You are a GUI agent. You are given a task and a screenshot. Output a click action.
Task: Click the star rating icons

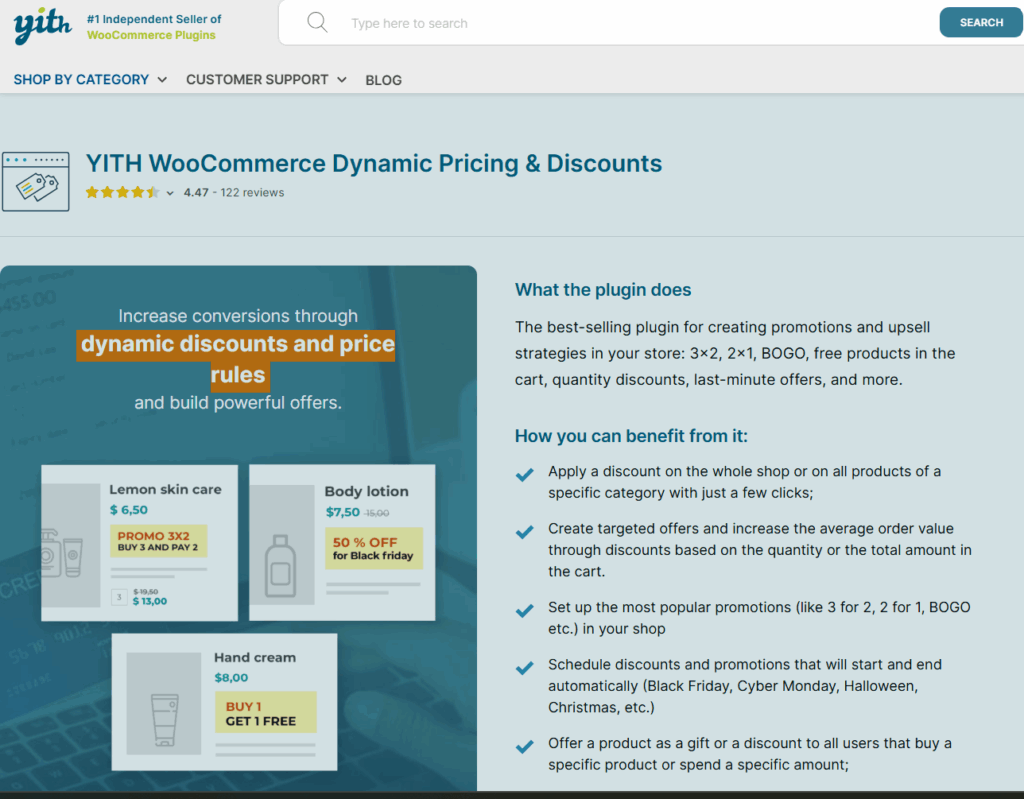coord(122,192)
